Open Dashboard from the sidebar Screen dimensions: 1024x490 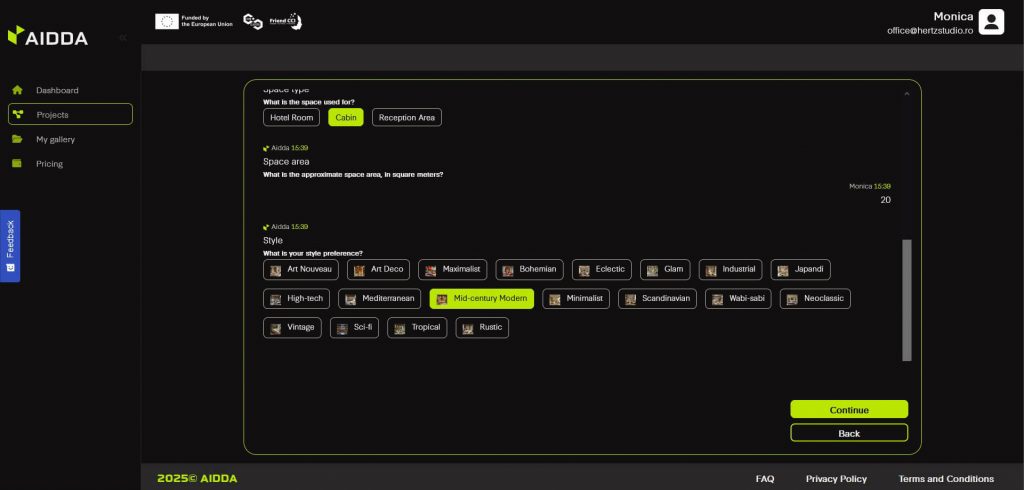[x=57, y=90]
